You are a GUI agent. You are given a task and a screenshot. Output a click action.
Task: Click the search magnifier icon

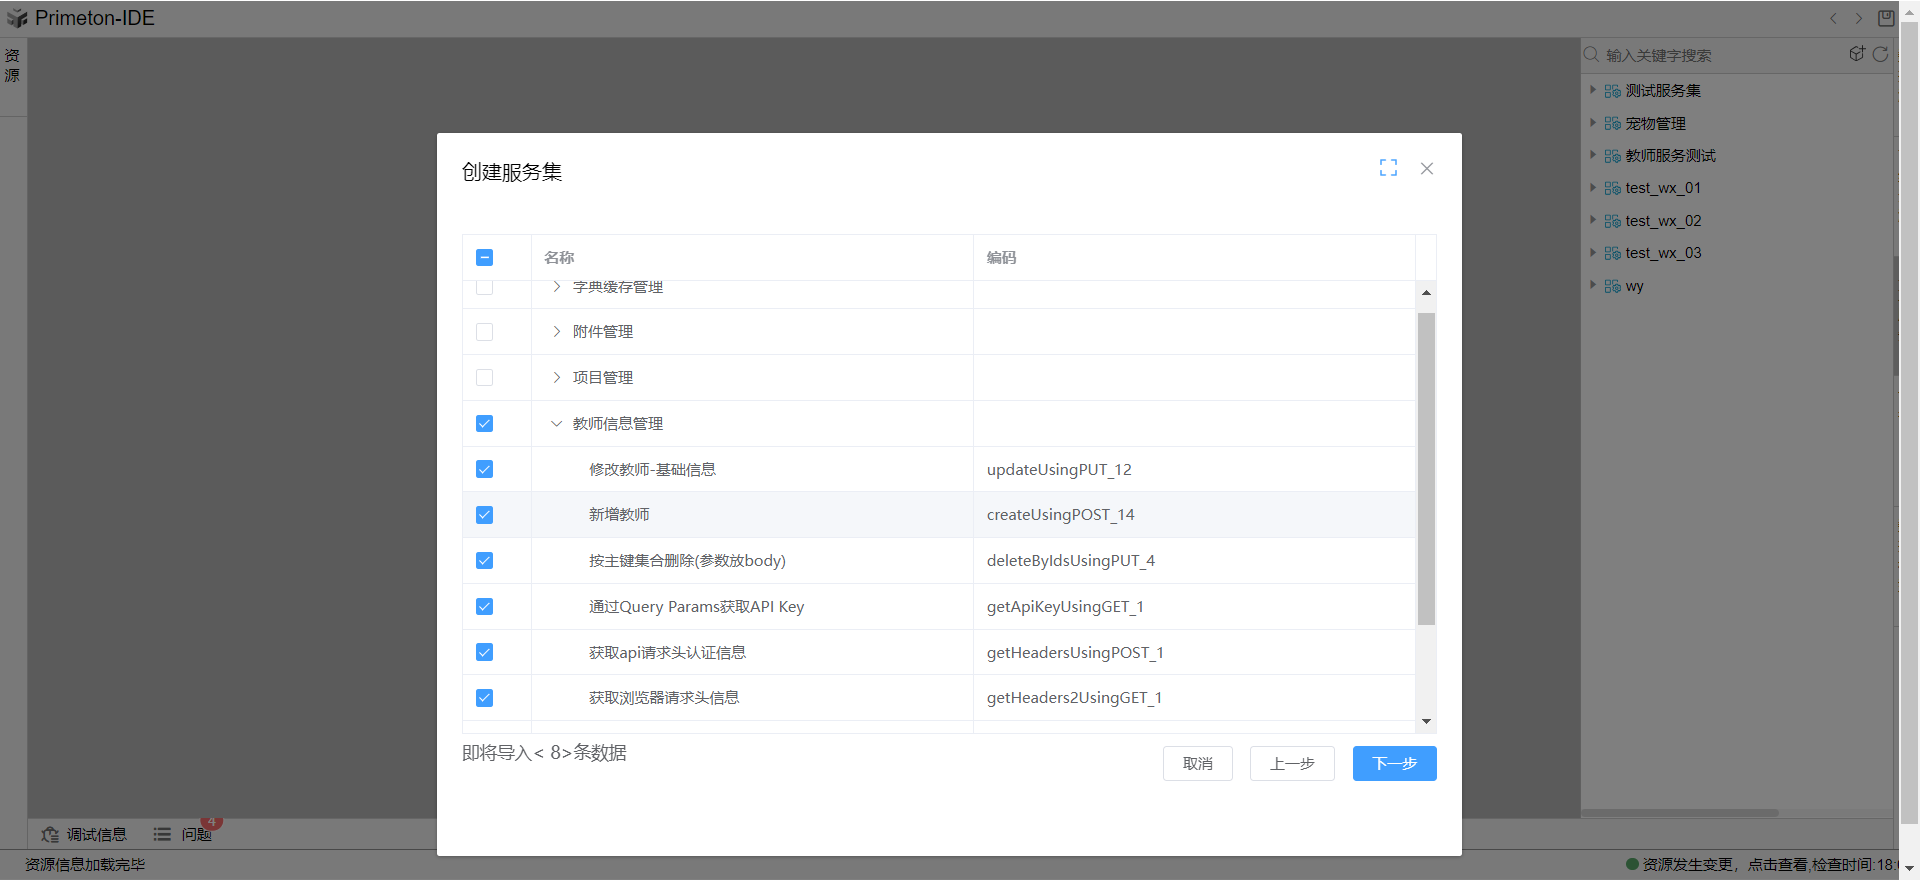tap(1591, 55)
